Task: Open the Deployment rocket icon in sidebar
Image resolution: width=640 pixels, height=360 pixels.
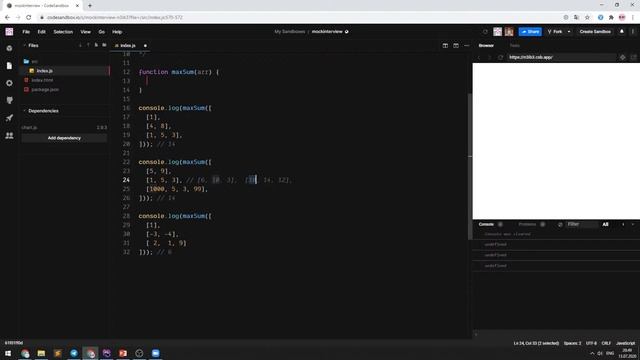Action: [9, 118]
